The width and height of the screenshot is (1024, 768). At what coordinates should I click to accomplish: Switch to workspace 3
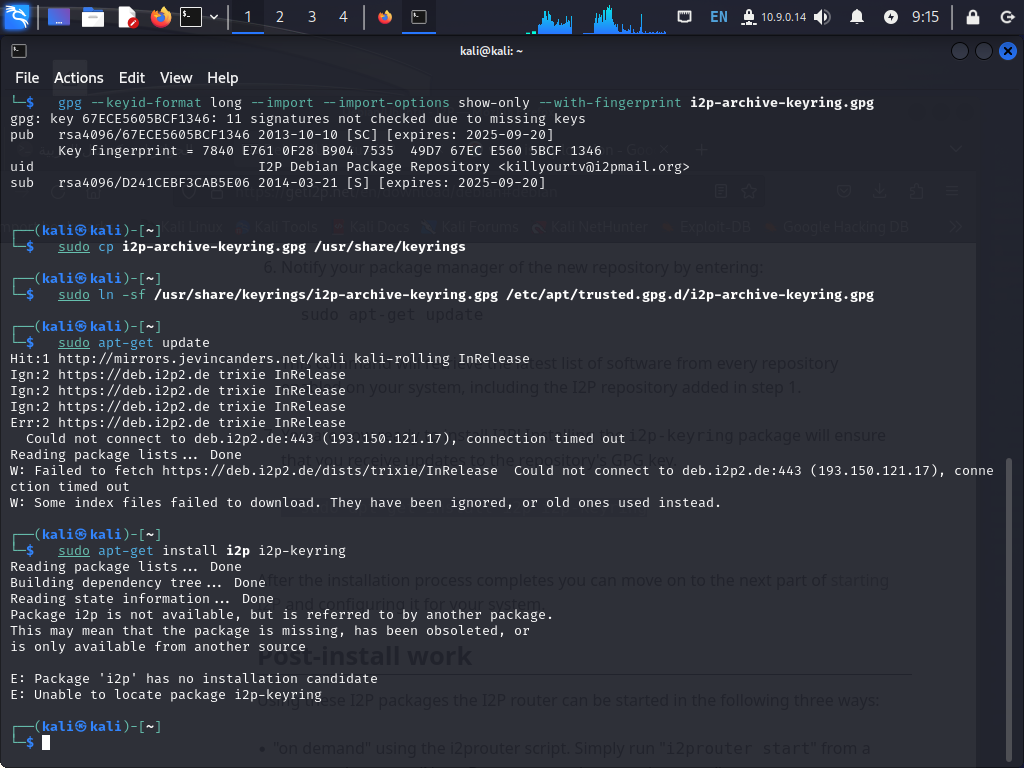pyautogui.click(x=312, y=17)
